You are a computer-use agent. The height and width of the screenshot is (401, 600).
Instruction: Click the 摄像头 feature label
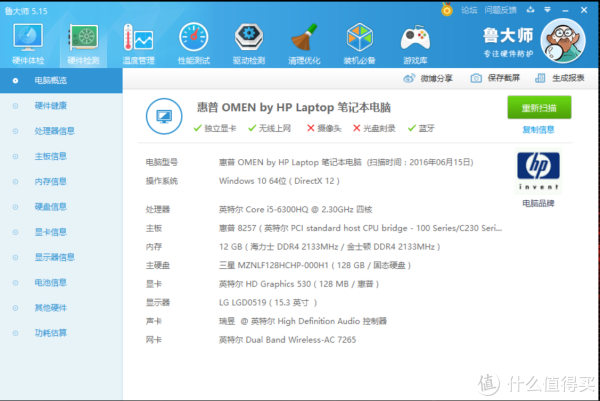(x=329, y=128)
